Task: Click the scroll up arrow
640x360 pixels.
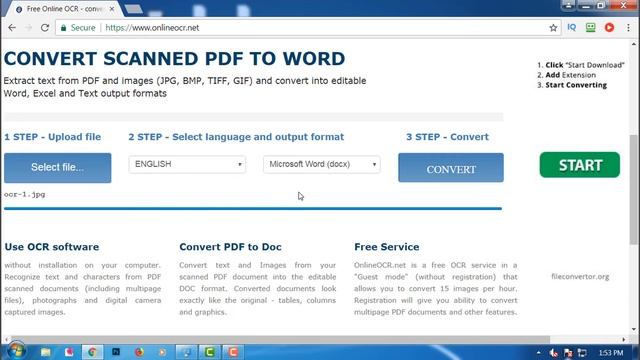Action: 634,44
